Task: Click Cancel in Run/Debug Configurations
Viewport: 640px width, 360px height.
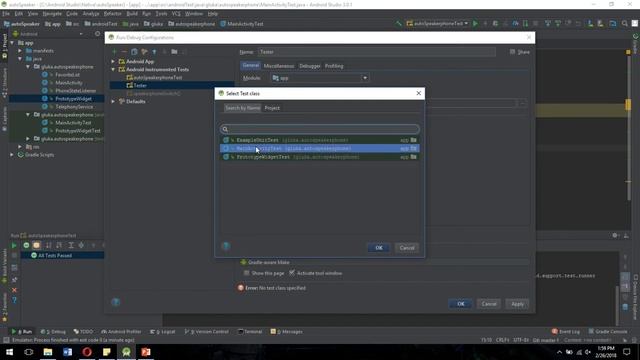Action: (489, 304)
